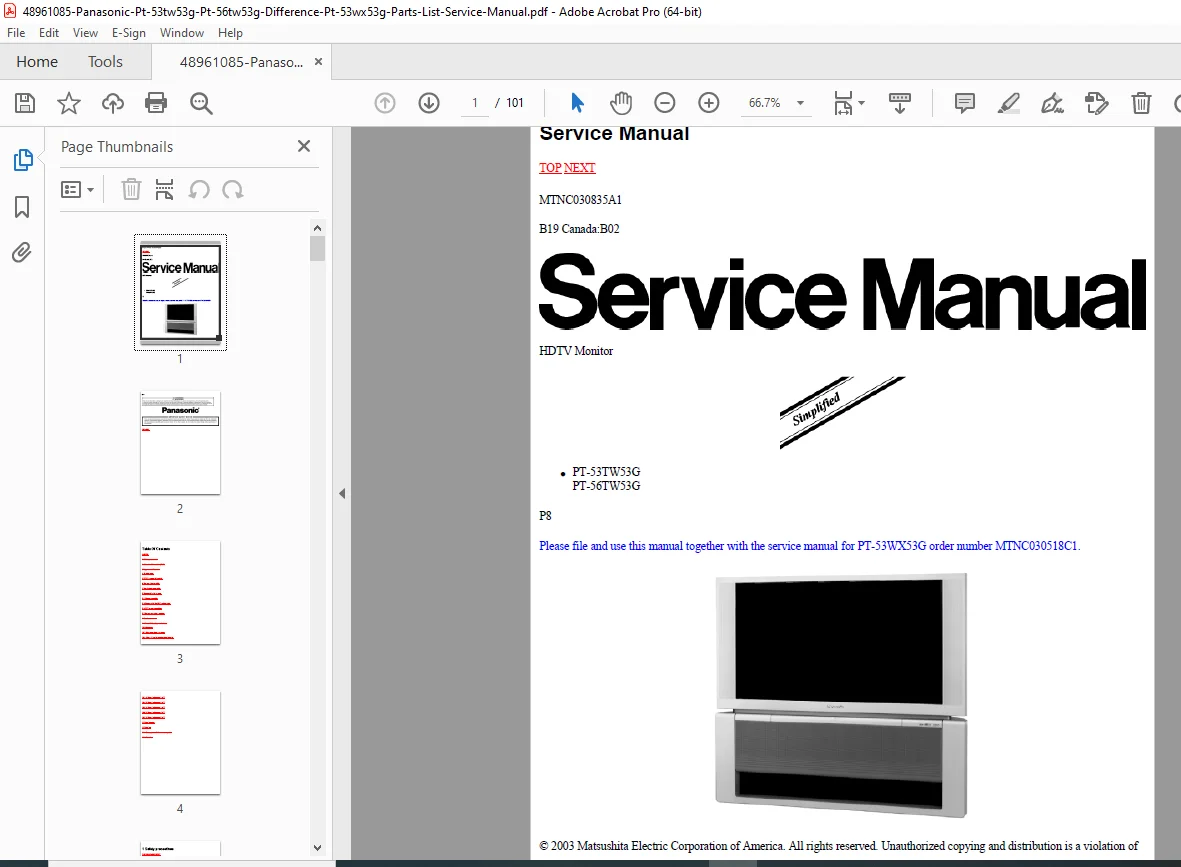The image size is (1181, 867).
Task: Add a sticky note comment
Action: coord(965,103)
